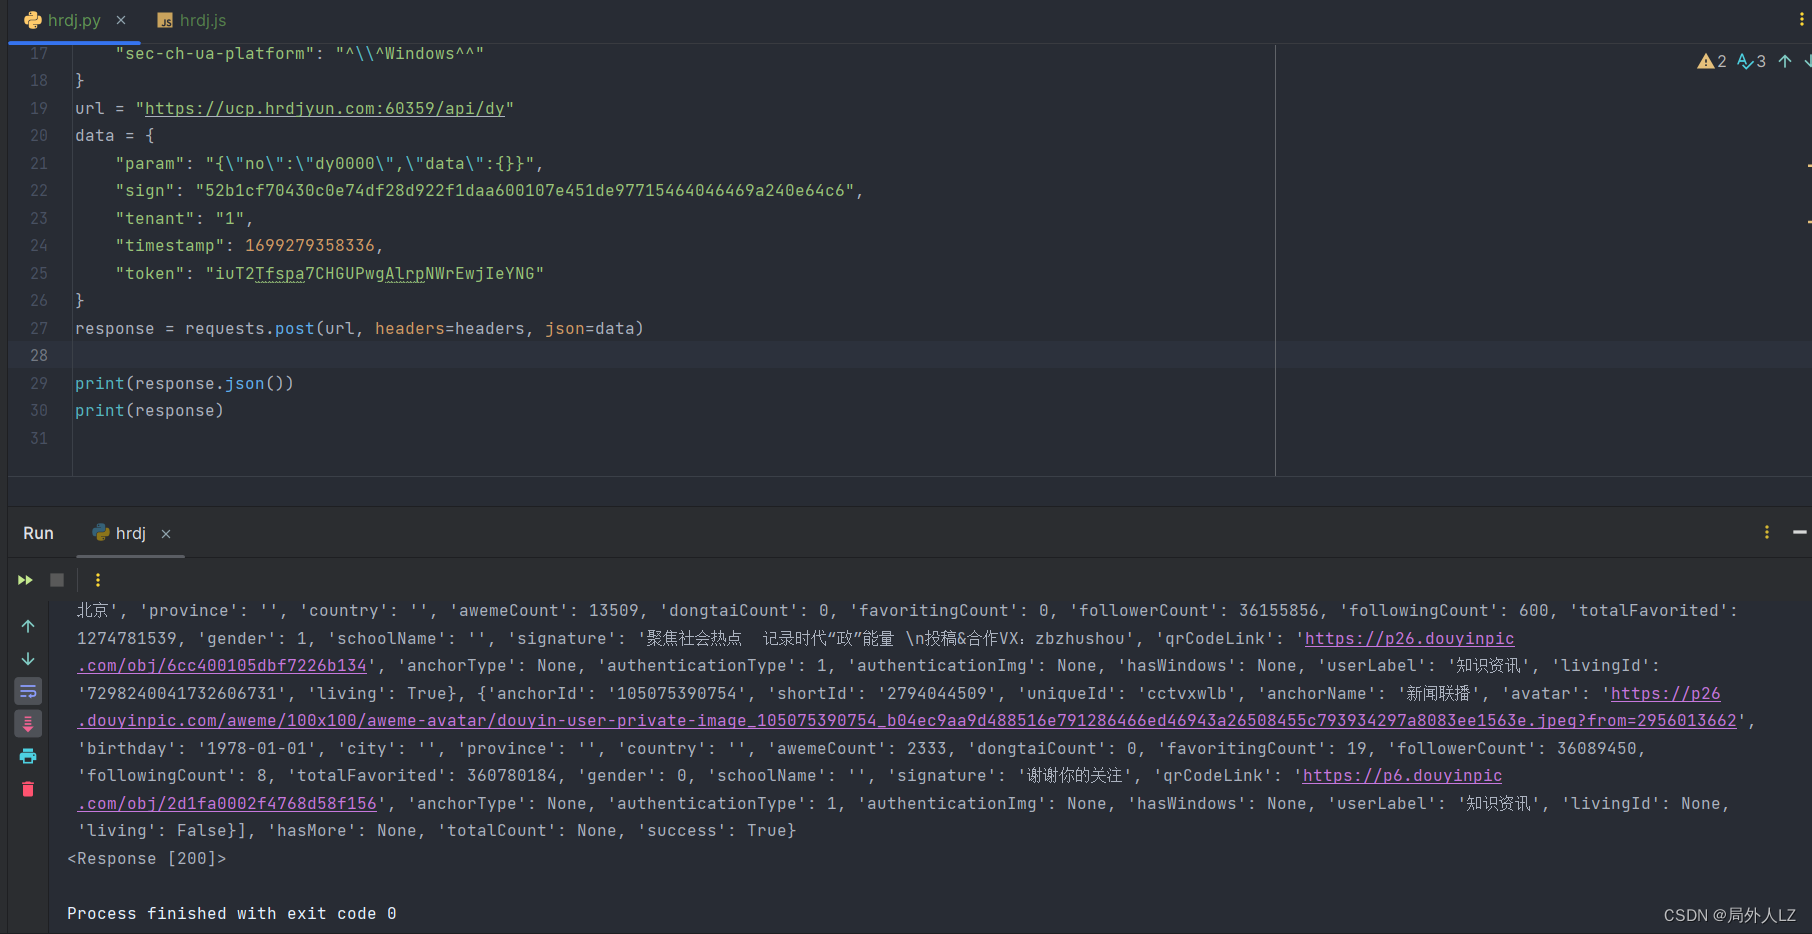The image size is (1812, 934).
Task: Click the "timestamp" value 1699279358336
Action: (310, 245)
